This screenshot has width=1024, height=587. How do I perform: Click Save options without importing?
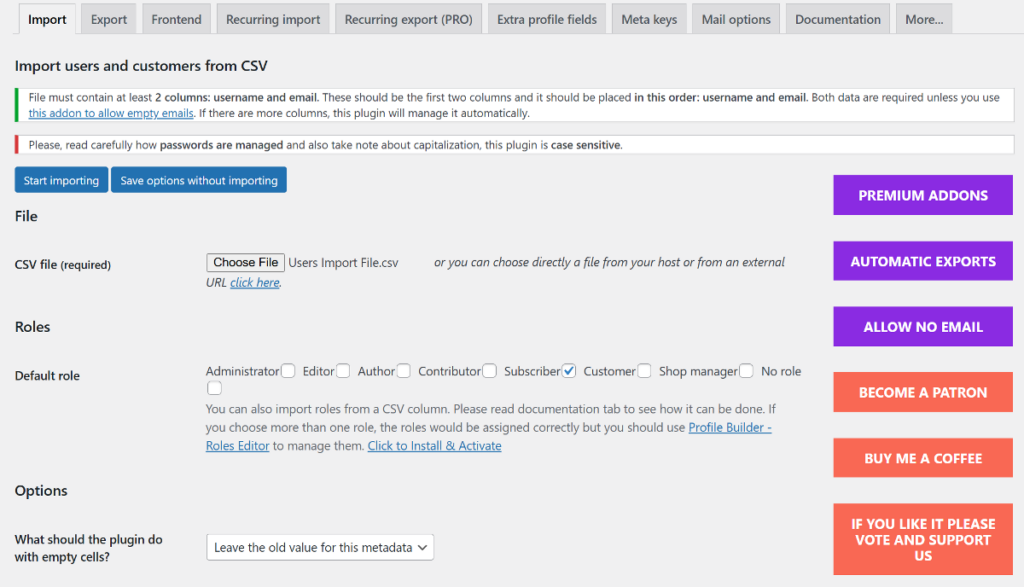[198, 179]
